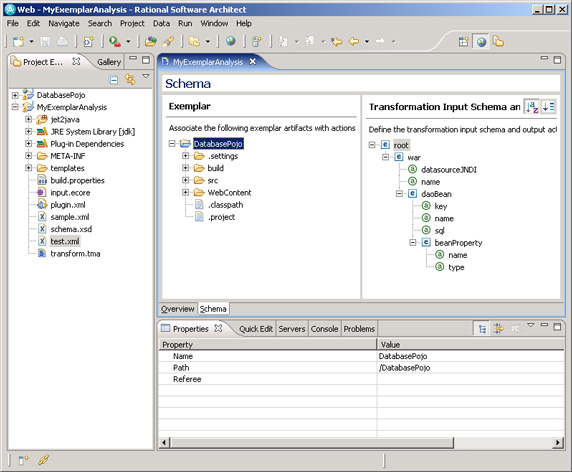The width and height of the screenshot is (572, 472).
Task: Click the Run toolbar icon
Action: pyautogui.click(x=115, y=42)
